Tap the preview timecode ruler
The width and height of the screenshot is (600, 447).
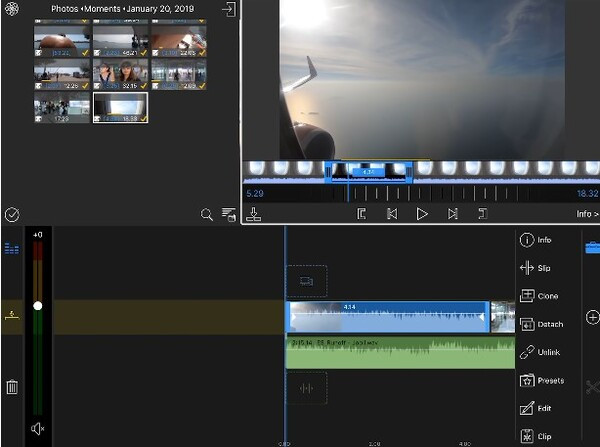[421, 193]
